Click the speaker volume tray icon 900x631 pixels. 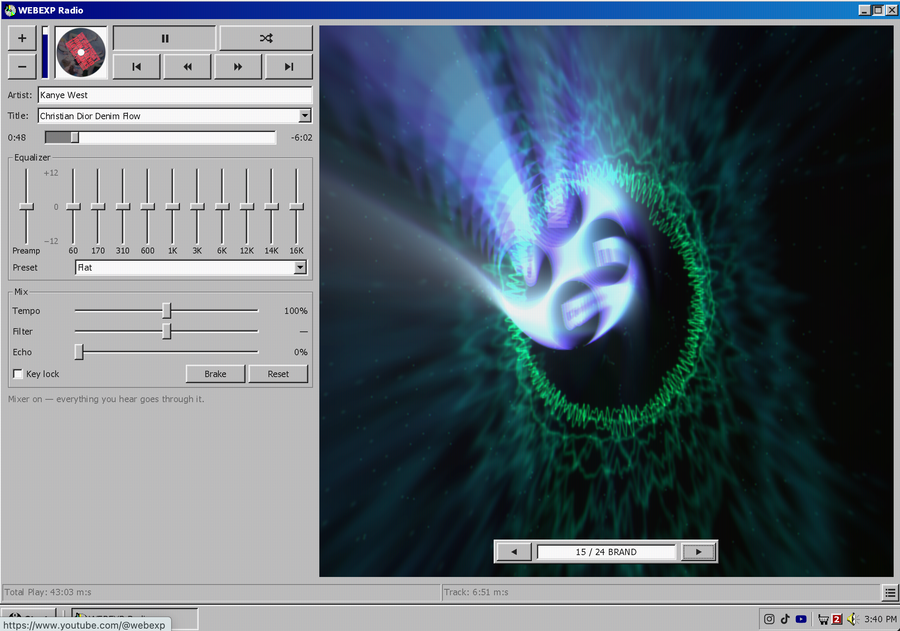852,619
